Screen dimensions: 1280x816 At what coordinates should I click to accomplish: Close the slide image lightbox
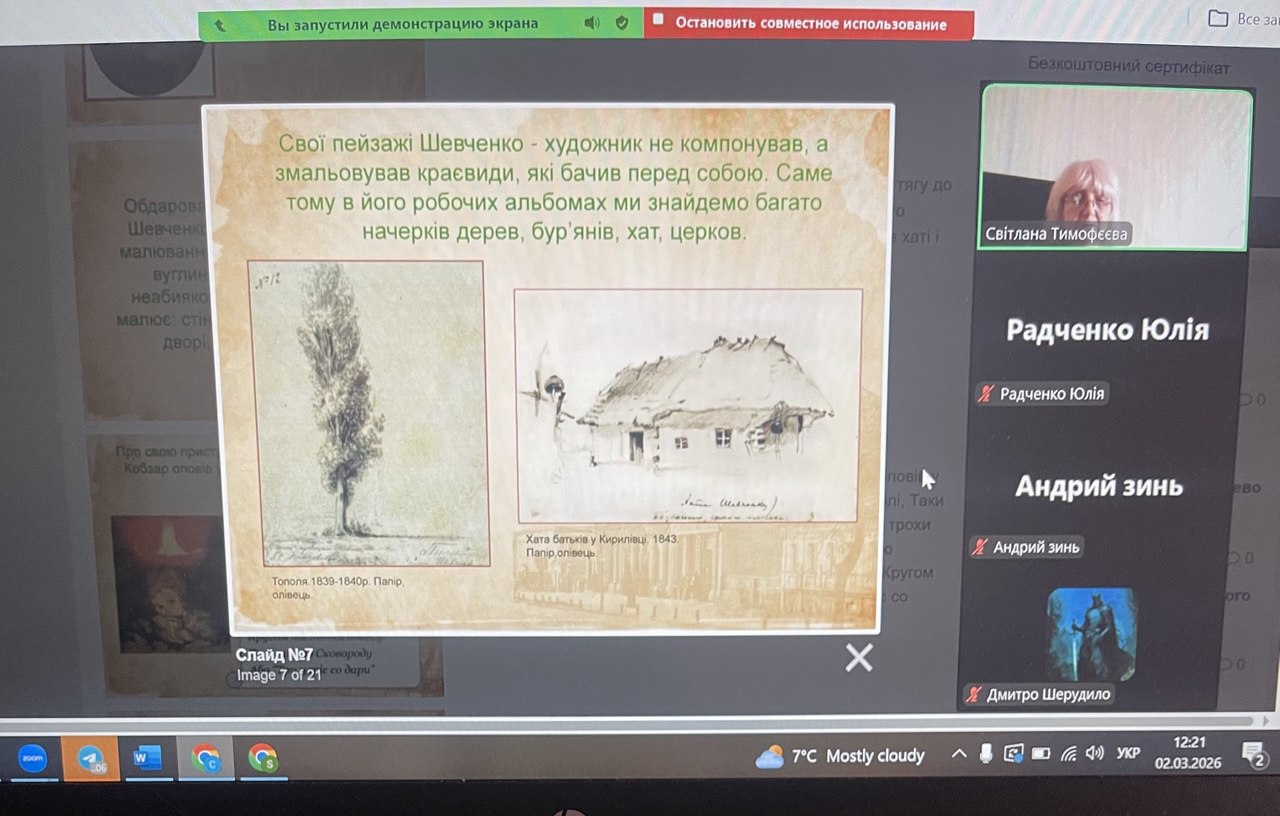[858, 657]
